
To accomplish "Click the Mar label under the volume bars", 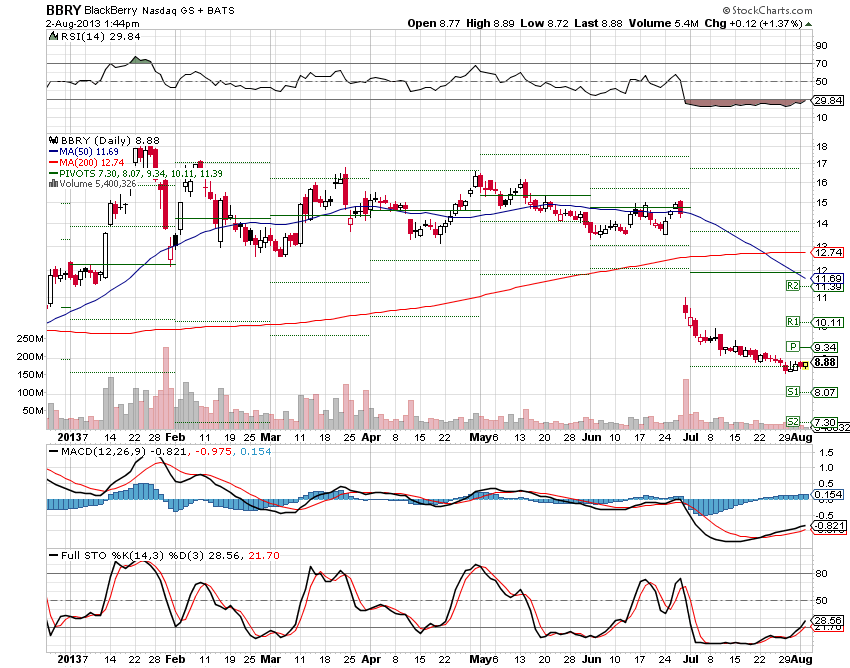I will coord(271,437).
